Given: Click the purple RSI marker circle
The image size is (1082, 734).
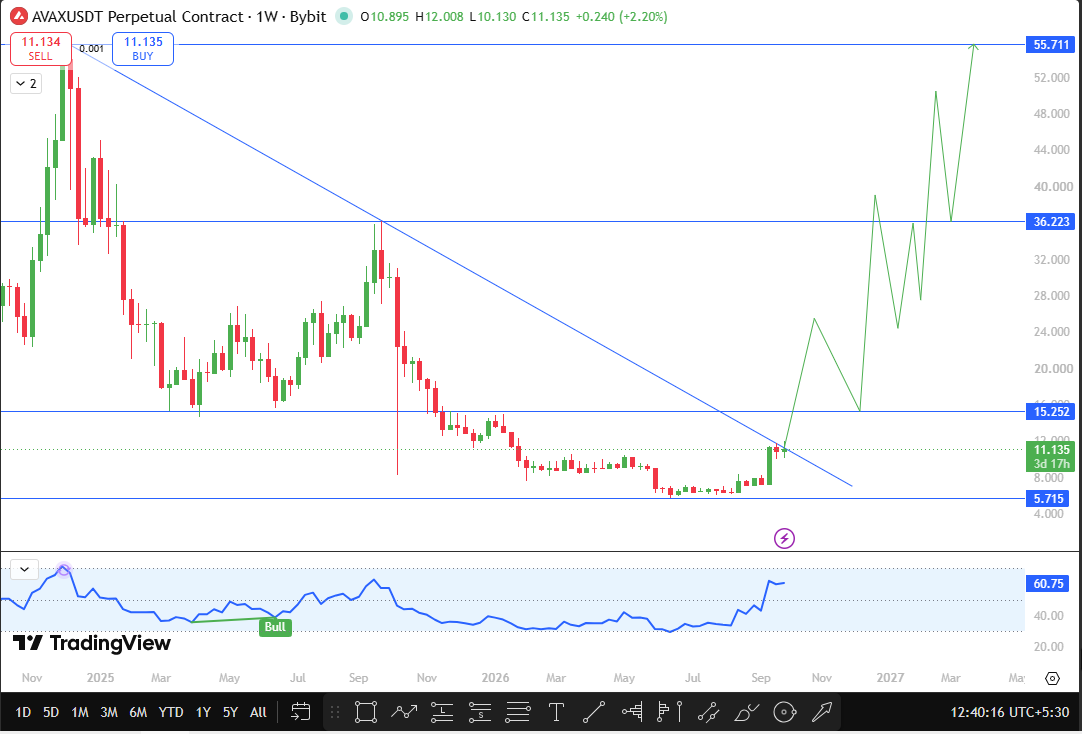Looking at the screenshot, I should tap(63, 570).
